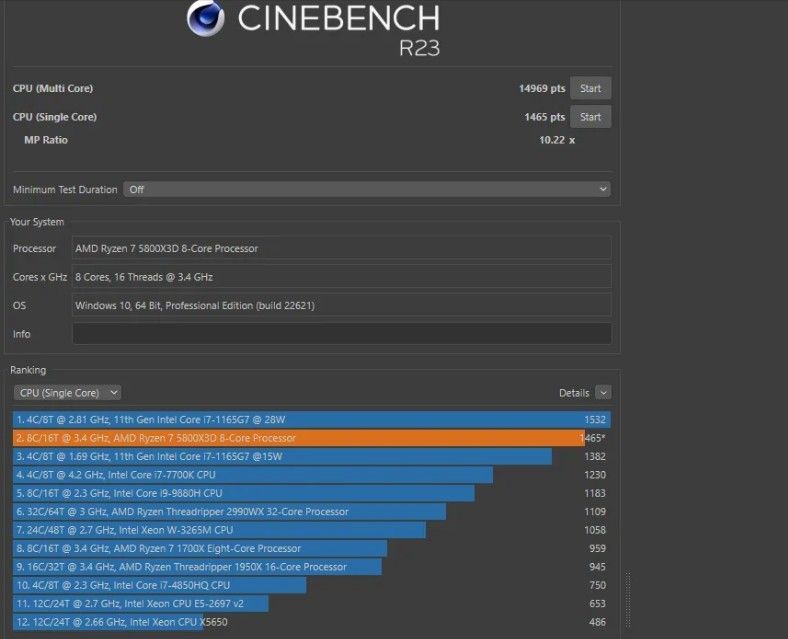Select ranking row i7-1165G7 @15W
This screenshot has width=788, height=639.
pos(312,456)
